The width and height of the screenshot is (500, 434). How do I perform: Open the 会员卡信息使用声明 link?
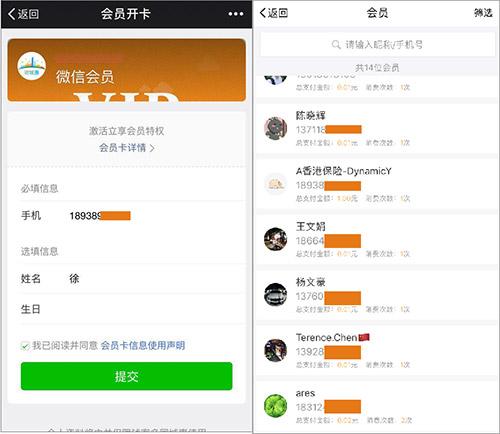(x=143, y=346)
